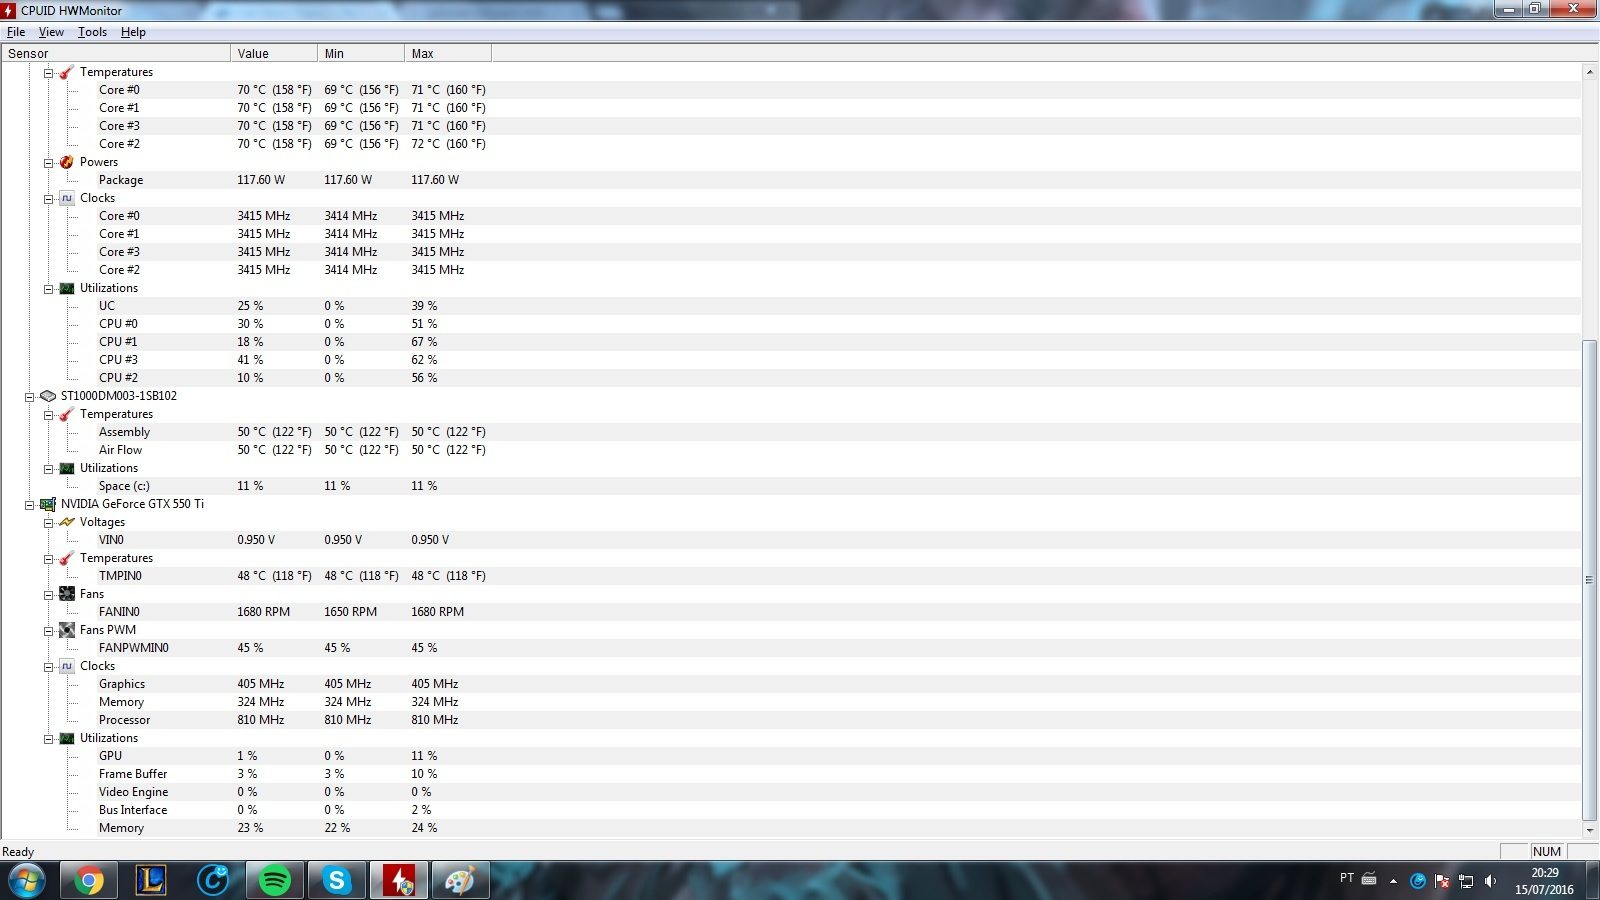Open the File menu

click(x=16, y=32)
